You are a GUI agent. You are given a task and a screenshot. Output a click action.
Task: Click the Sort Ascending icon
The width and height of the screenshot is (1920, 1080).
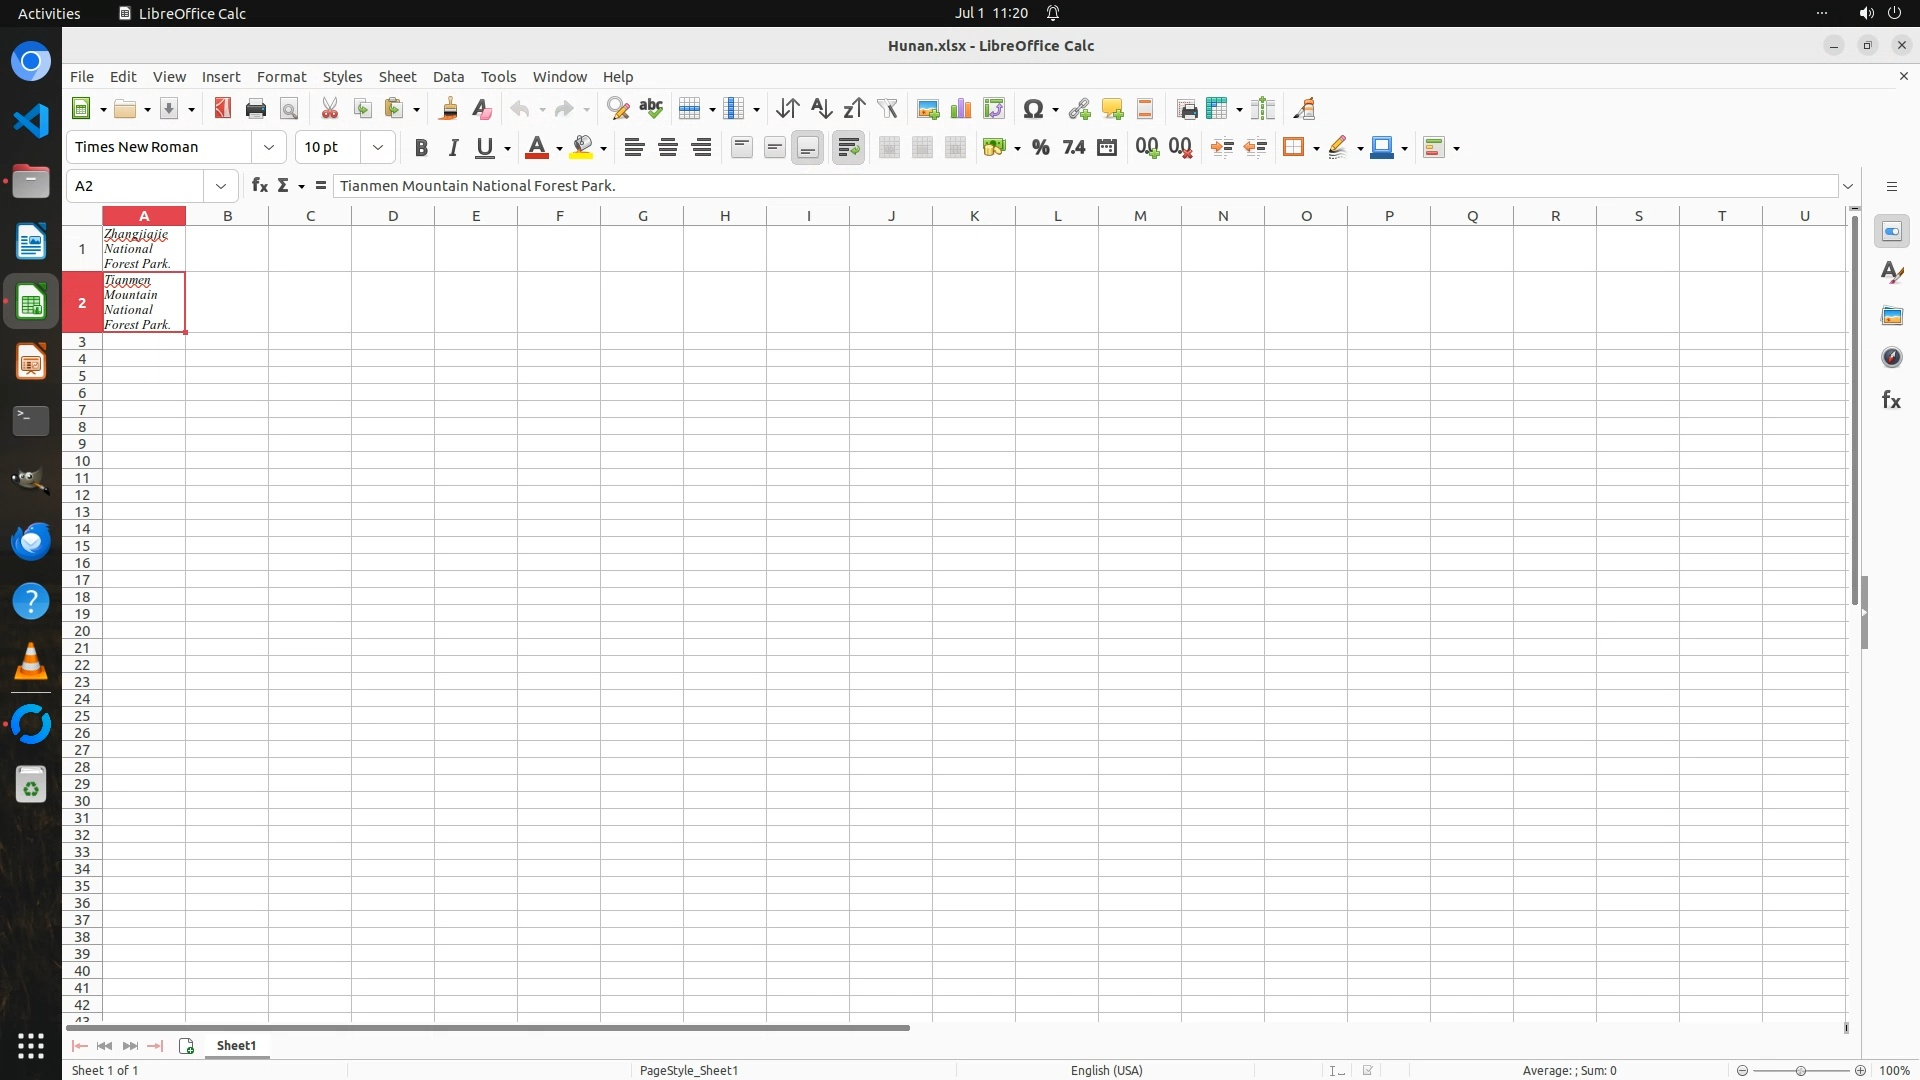point(821,109)
